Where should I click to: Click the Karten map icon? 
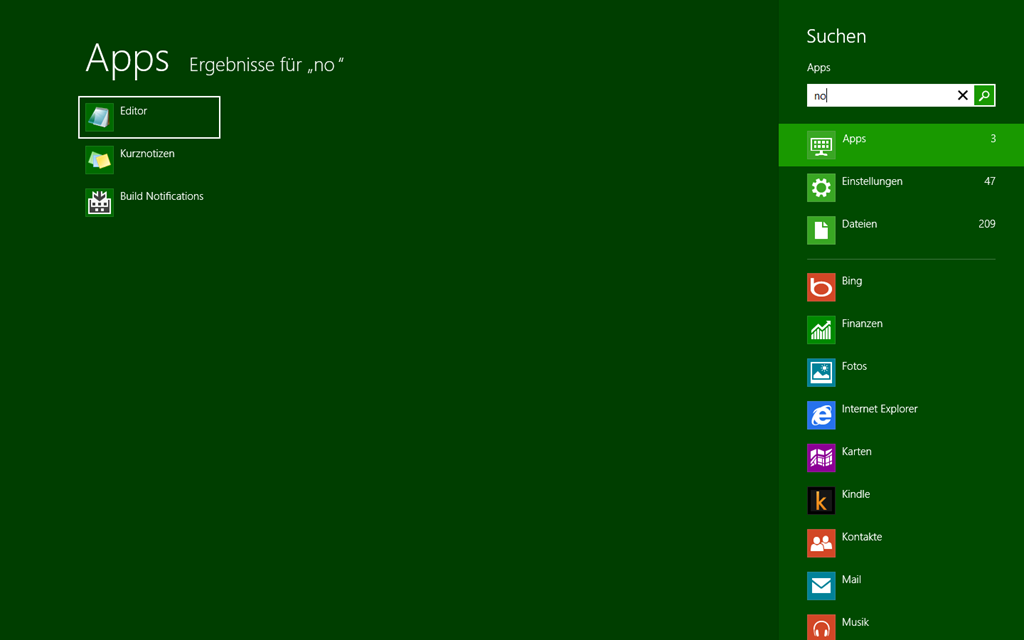[x=821, y=458]
